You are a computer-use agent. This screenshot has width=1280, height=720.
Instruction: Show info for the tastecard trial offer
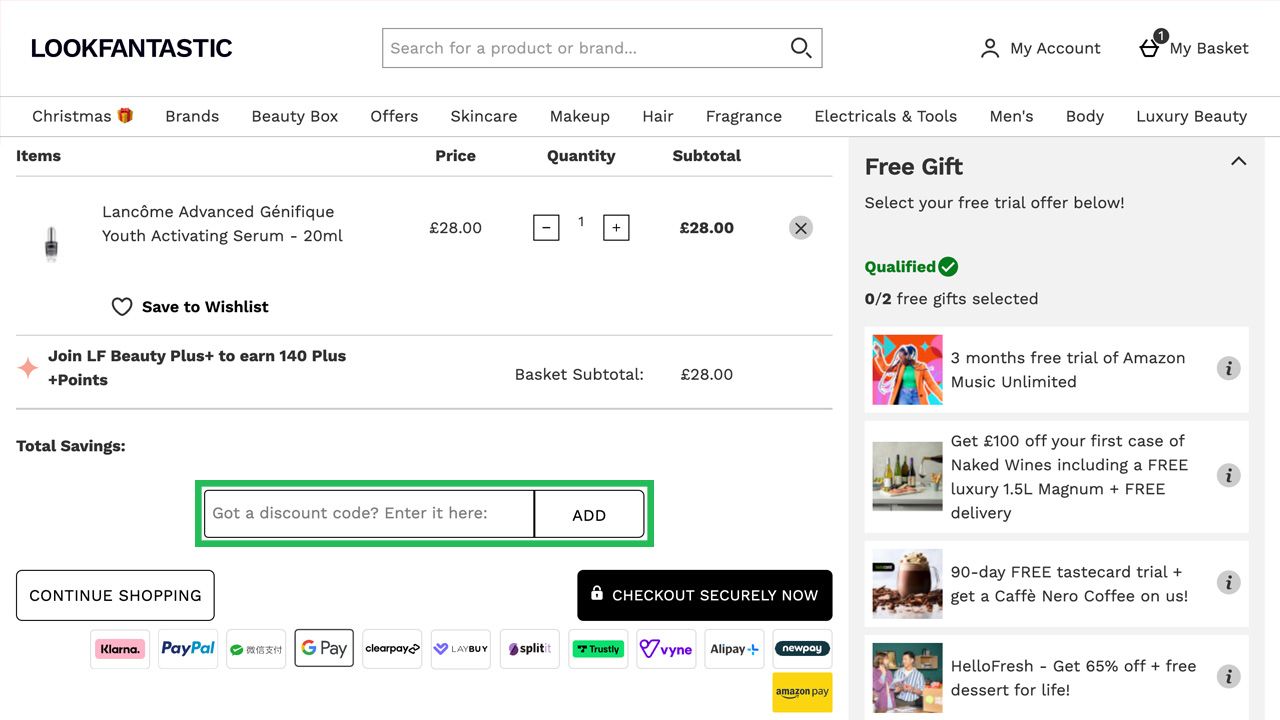pyautogui.click(x=1228, y=583)
